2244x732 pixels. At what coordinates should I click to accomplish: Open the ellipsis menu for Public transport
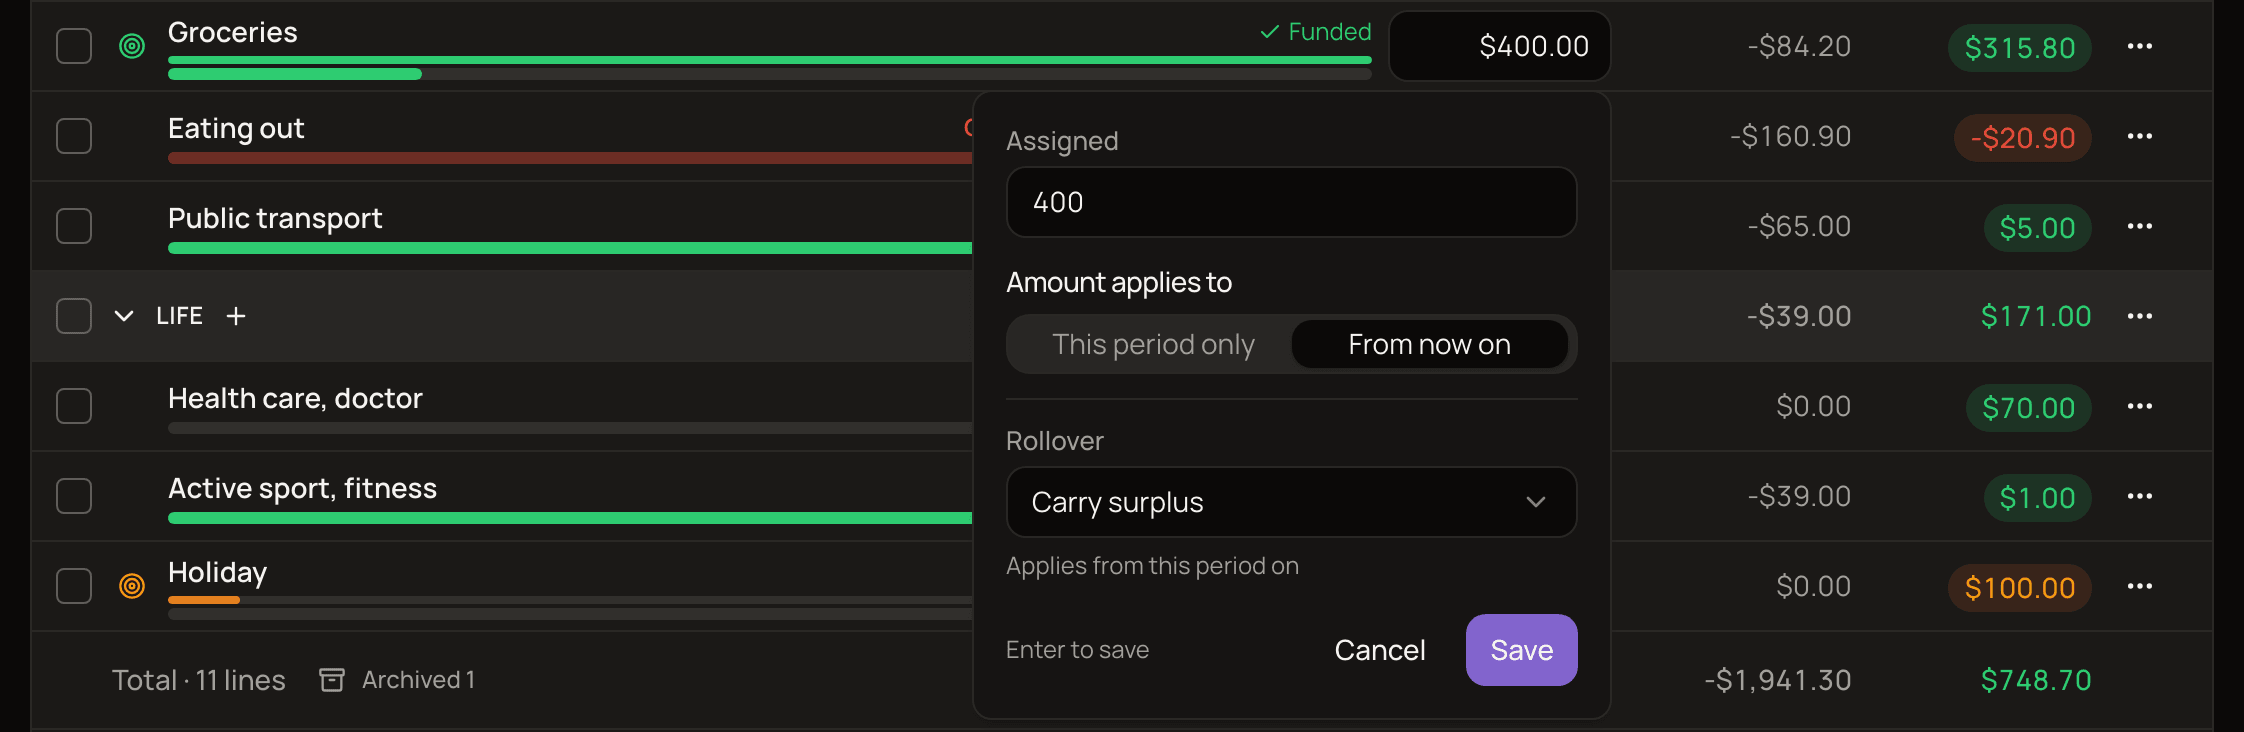click(x=2139, y=226)
